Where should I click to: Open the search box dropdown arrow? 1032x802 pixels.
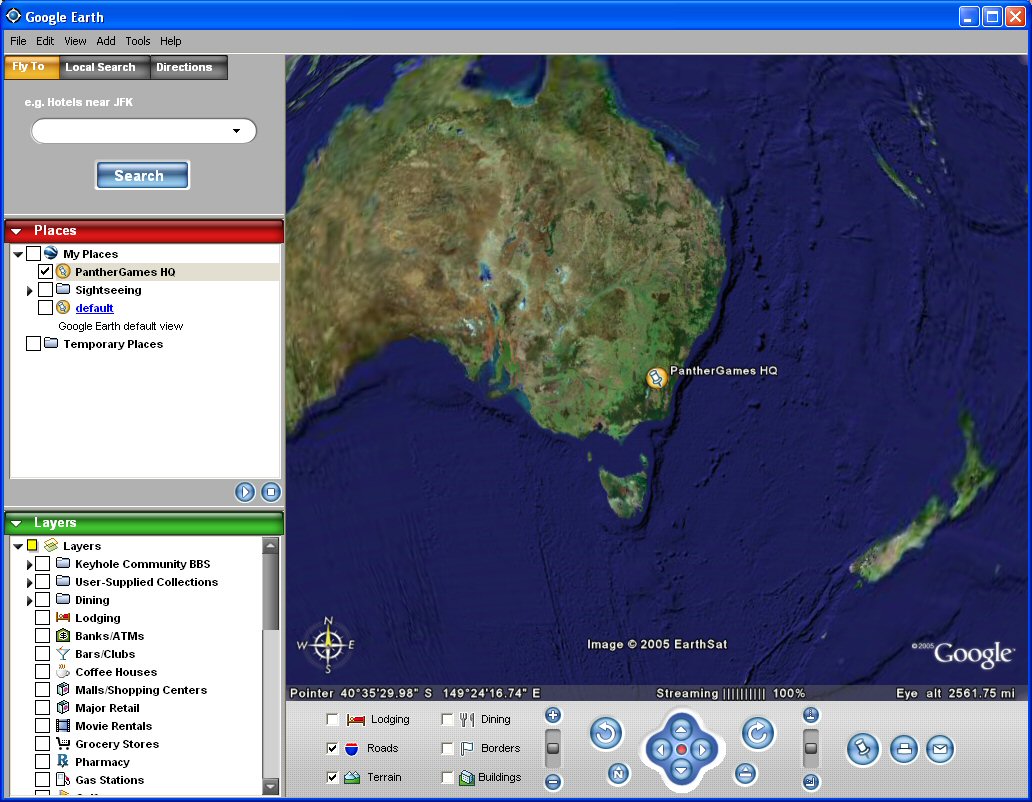(237, 131)
